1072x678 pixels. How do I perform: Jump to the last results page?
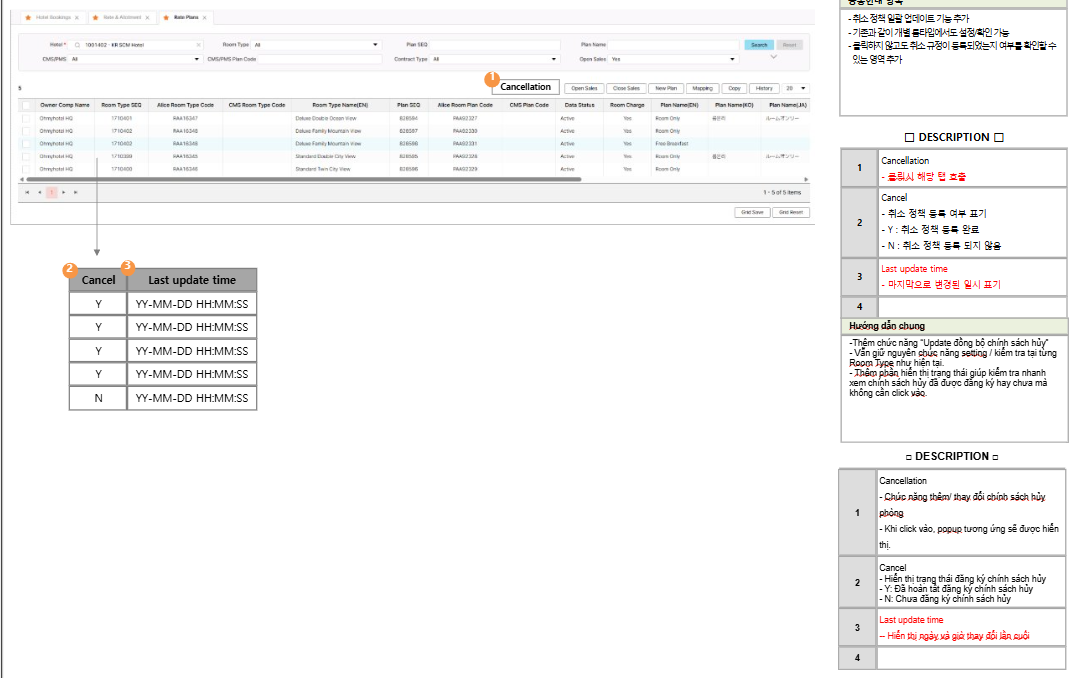[x=75, y=192]
